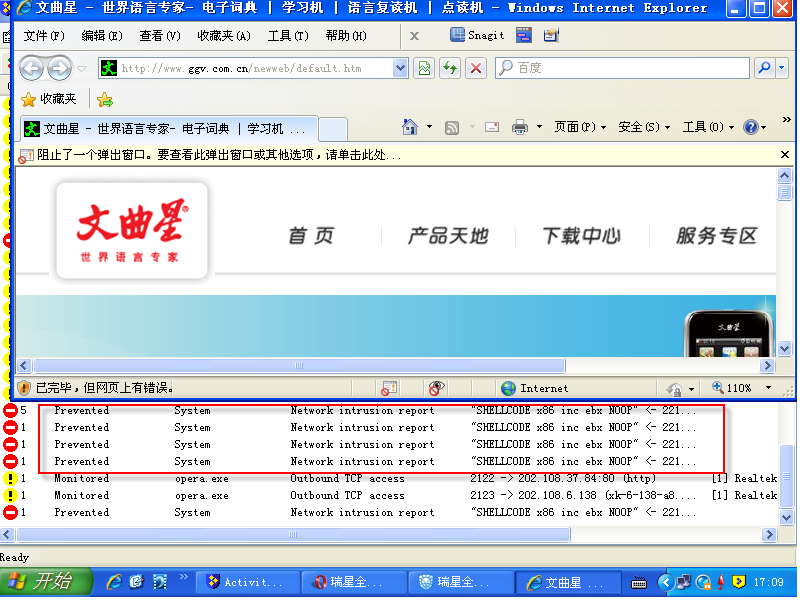Click the add-to-favorites-bar star icon
800x600 pixels.
pos(105,99)
